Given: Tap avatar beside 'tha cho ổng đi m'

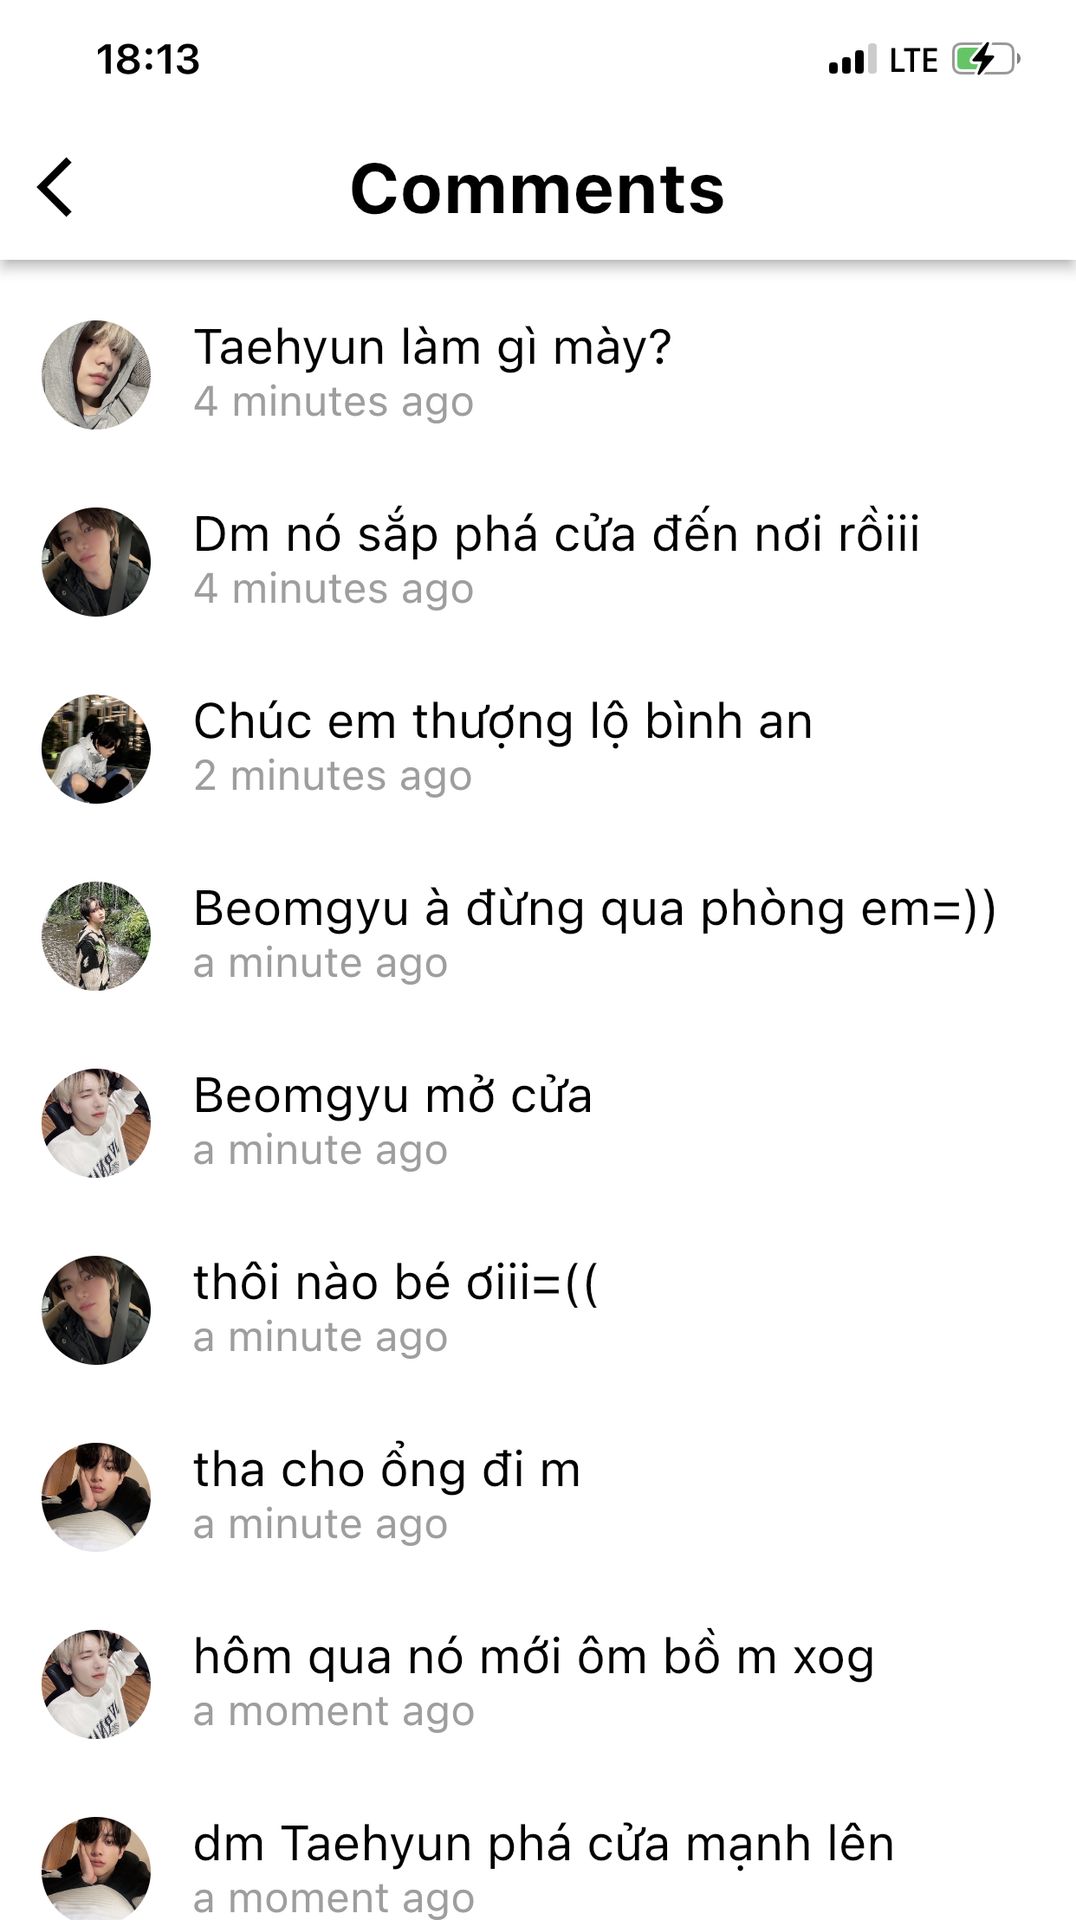Looking at the screenshot, I should point(96,1496).
